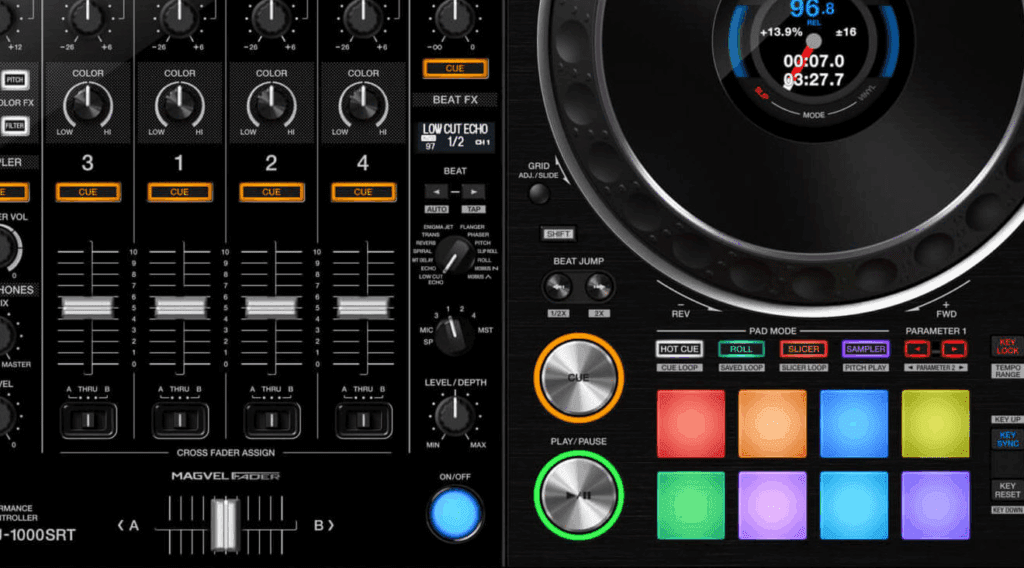This screenshot has height=568, width=1024.
Task: Hit the red performance pad
Action: [x=691, y=423]
